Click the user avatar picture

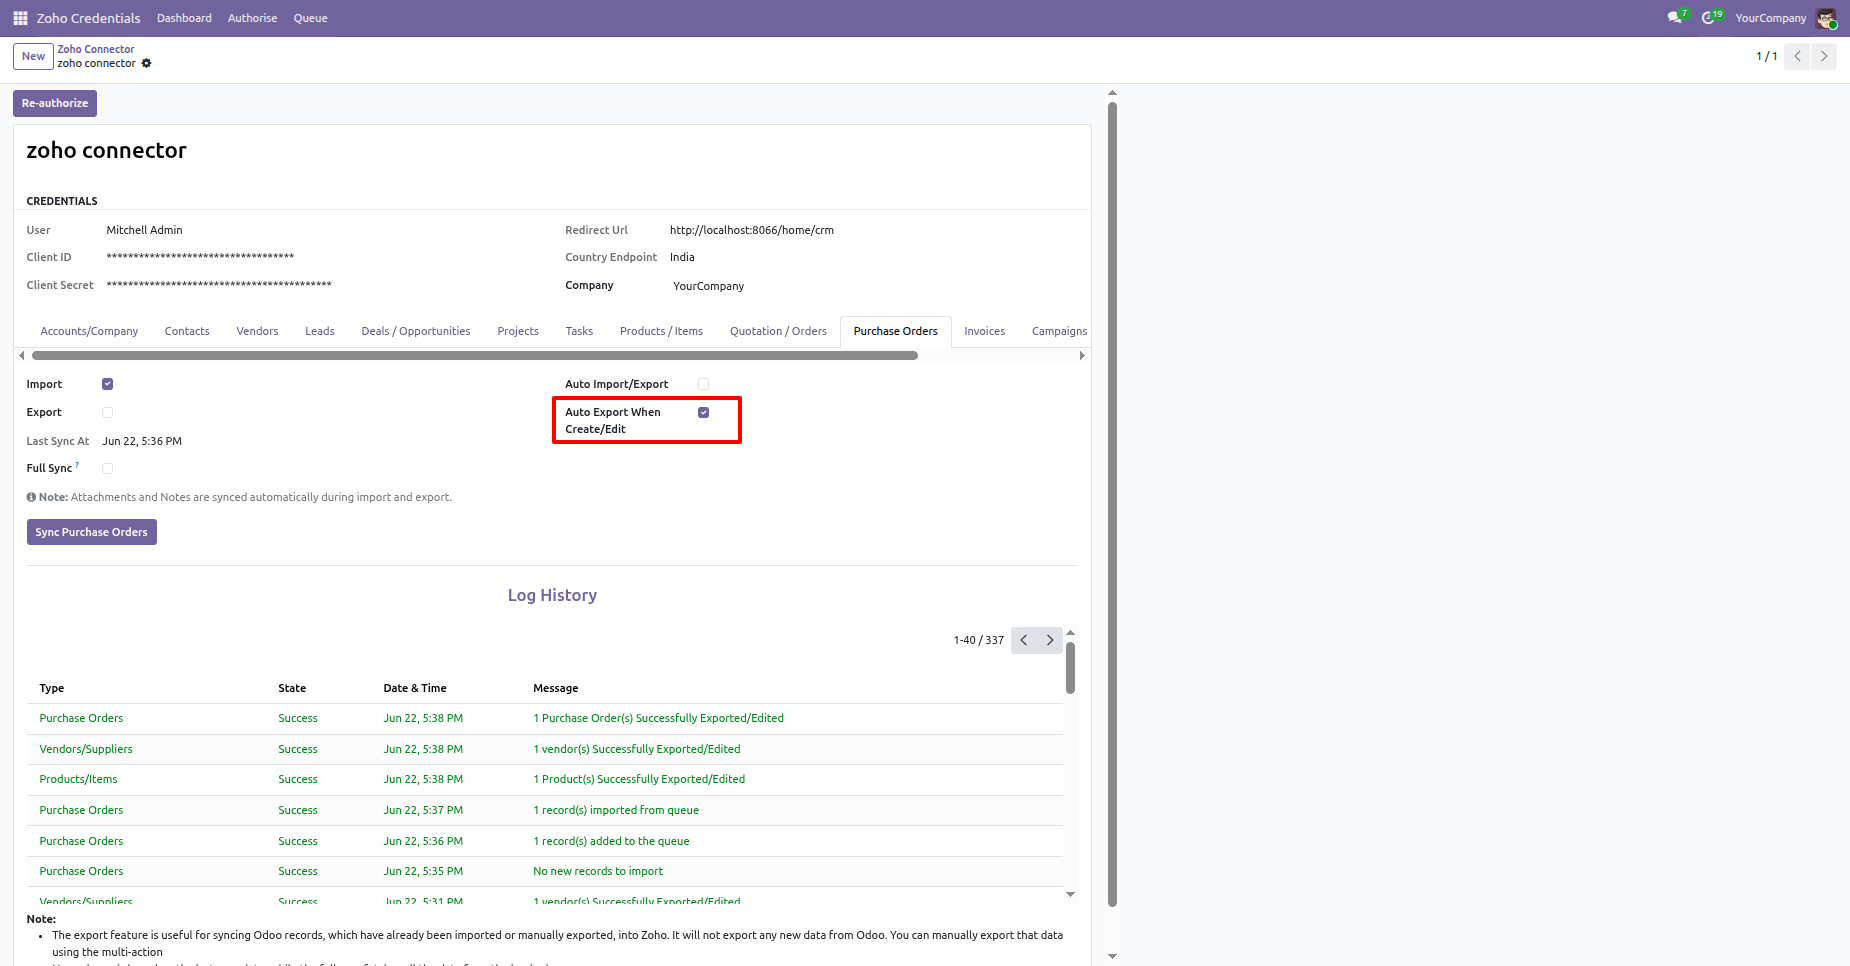[1826, 18]
